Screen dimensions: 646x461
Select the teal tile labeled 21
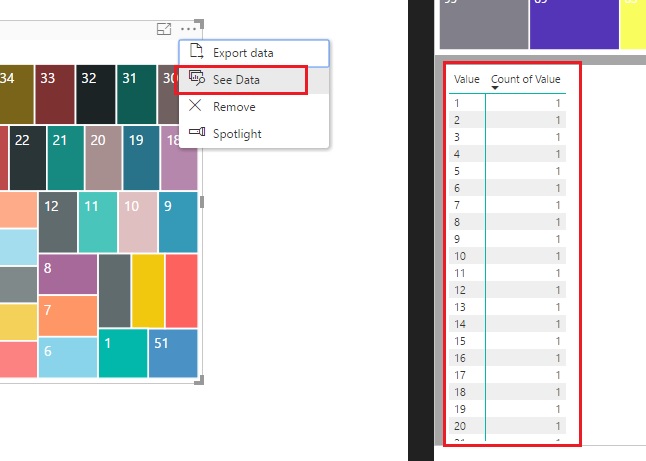[66, 158]
